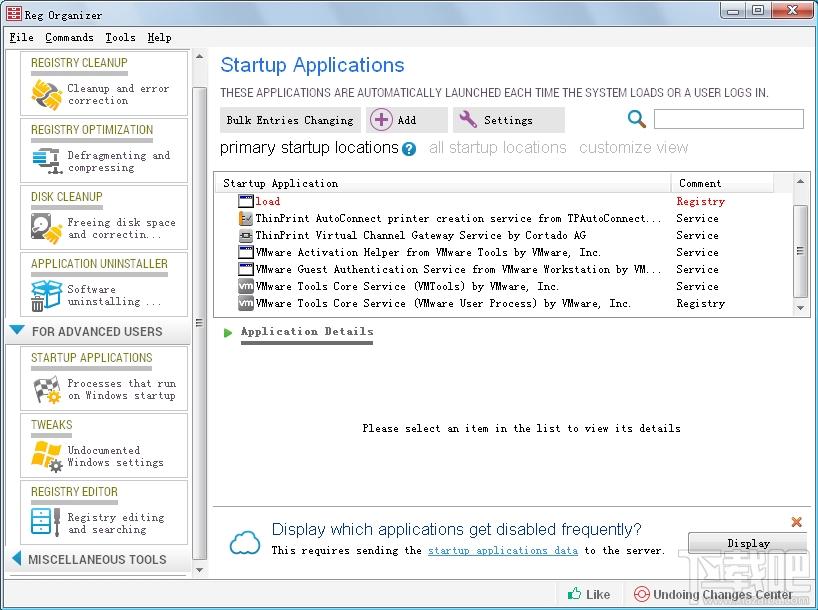Screen dimensions: 818x610
Task: Follow the startup applications data link
Action: pyautogui.click(x=502, y=550)
